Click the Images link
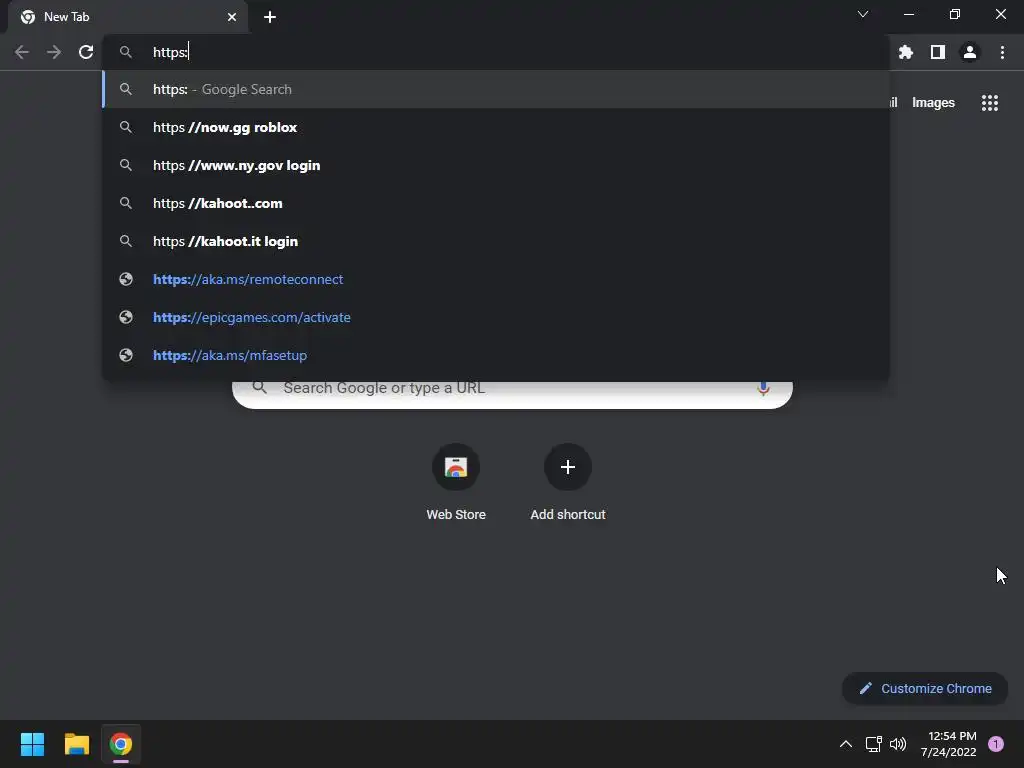The width and height of the screenshot is (1024, 768). click(x=933, y=103)
